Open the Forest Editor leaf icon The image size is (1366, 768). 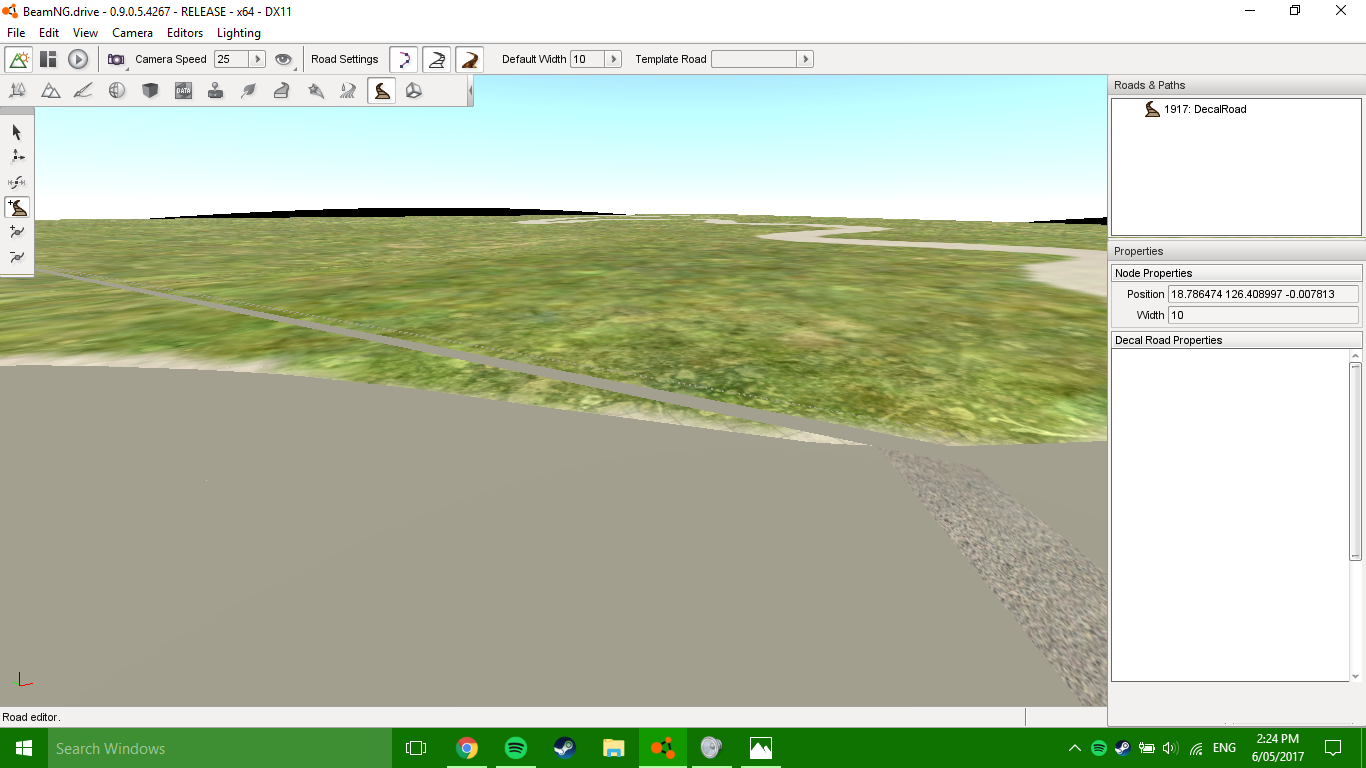click(249, 90)
